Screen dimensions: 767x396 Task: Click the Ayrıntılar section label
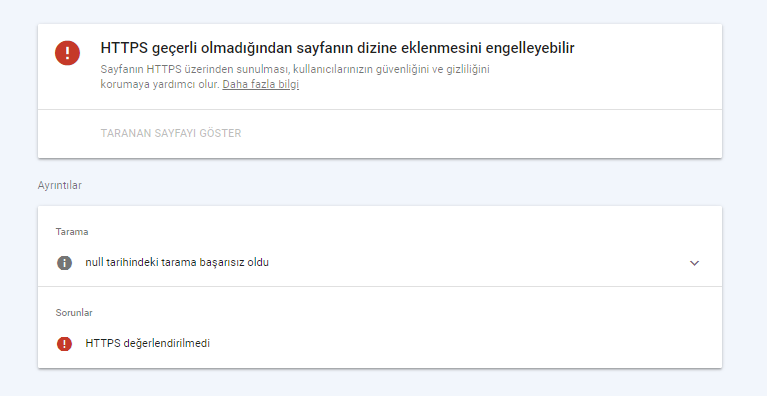tap(60, 185)
